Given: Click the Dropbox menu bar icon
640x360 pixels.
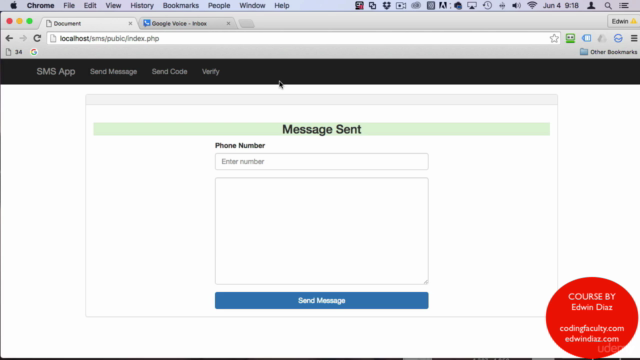Looking at the screenshot, I should point(386,6).
